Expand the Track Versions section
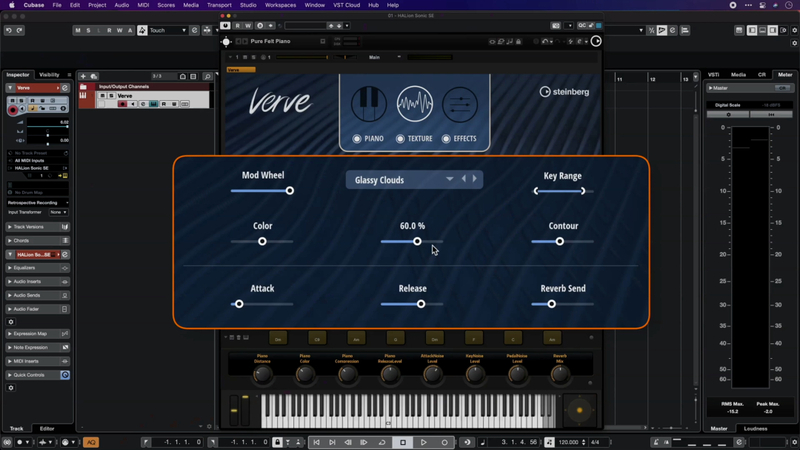Screen dimensions: 800x450 pyautogui.click(x=38, y=227)
